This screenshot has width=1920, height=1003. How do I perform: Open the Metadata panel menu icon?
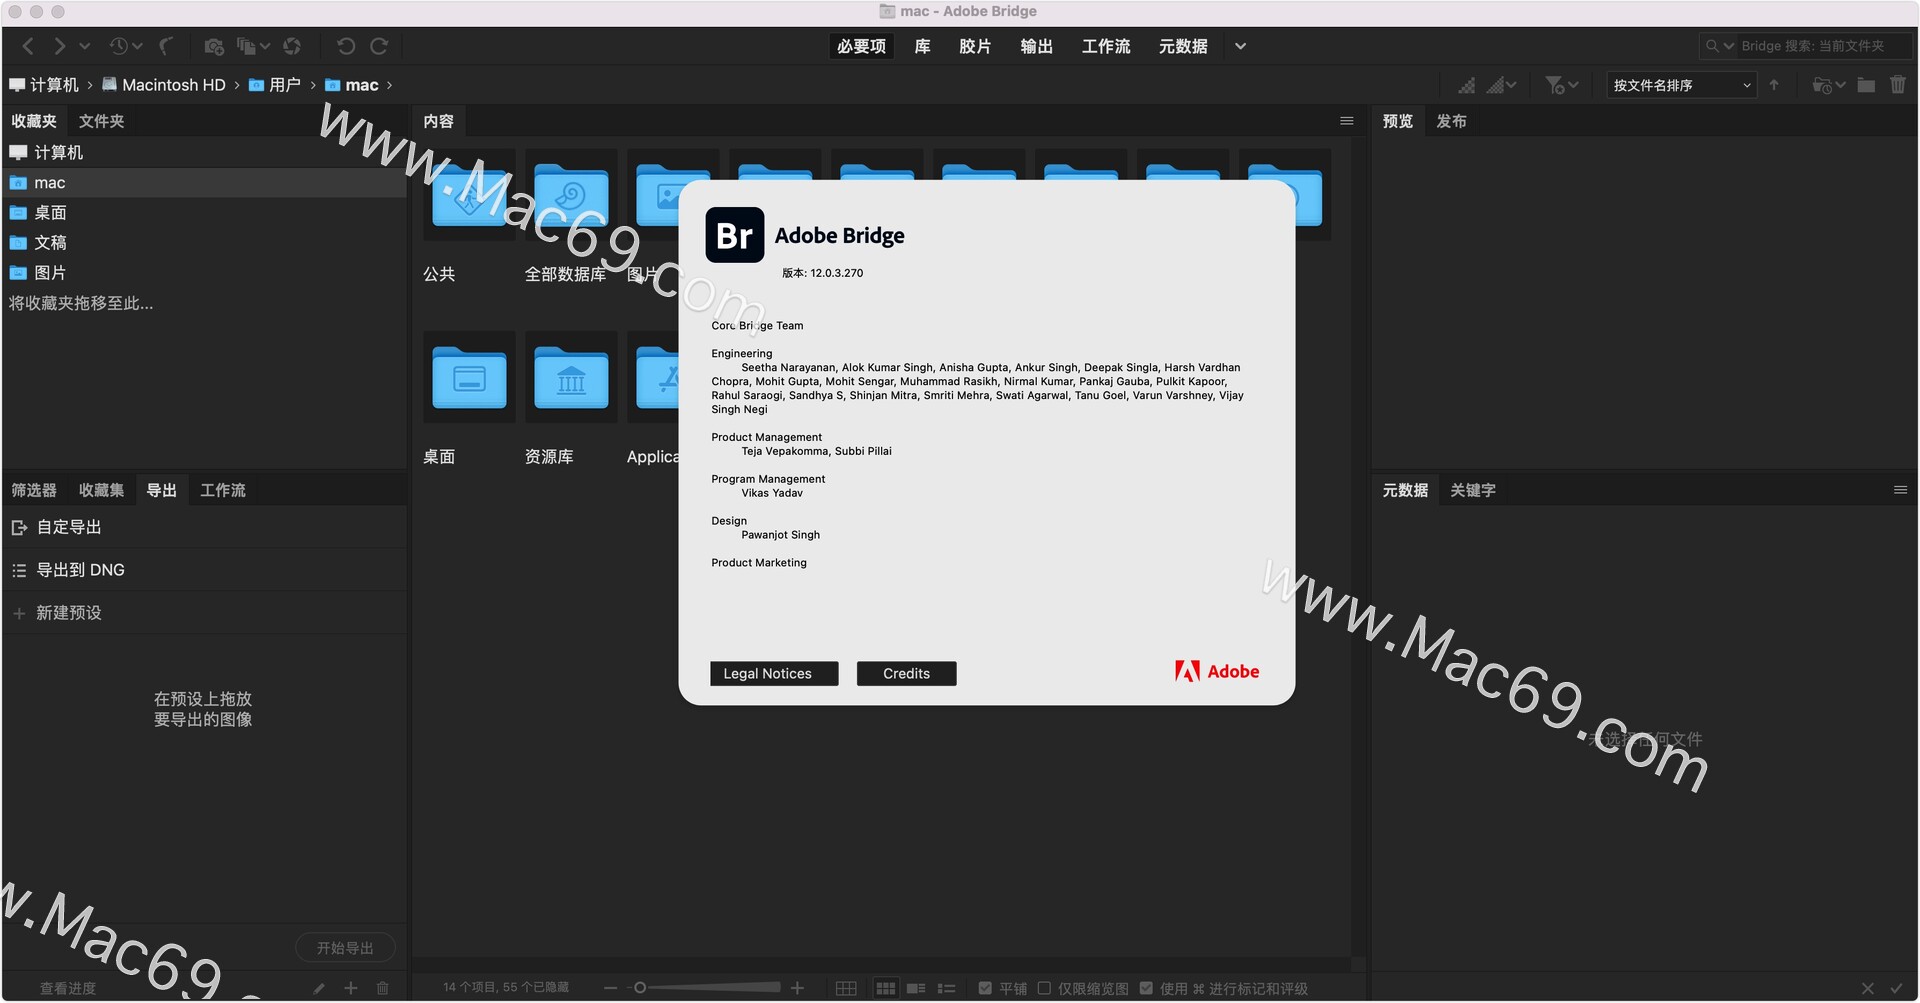1900,490
